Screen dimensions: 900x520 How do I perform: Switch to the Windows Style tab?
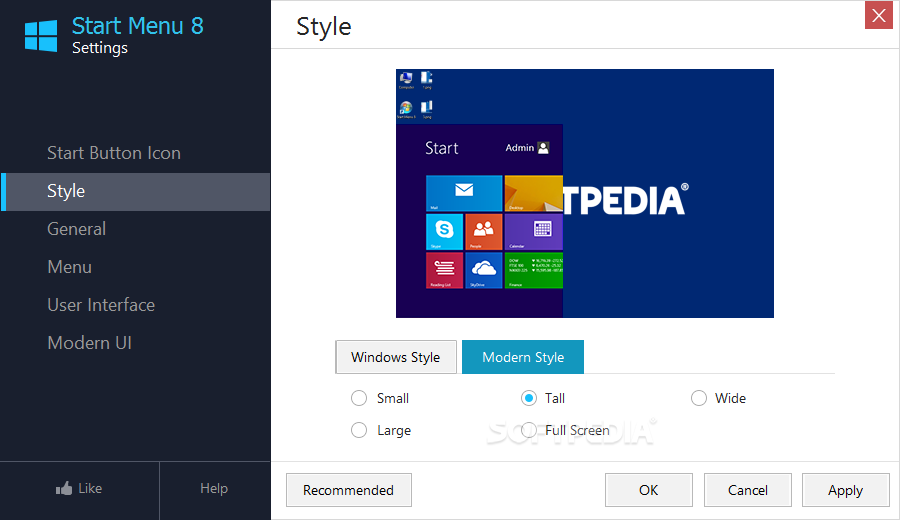(x=396, y=357)
